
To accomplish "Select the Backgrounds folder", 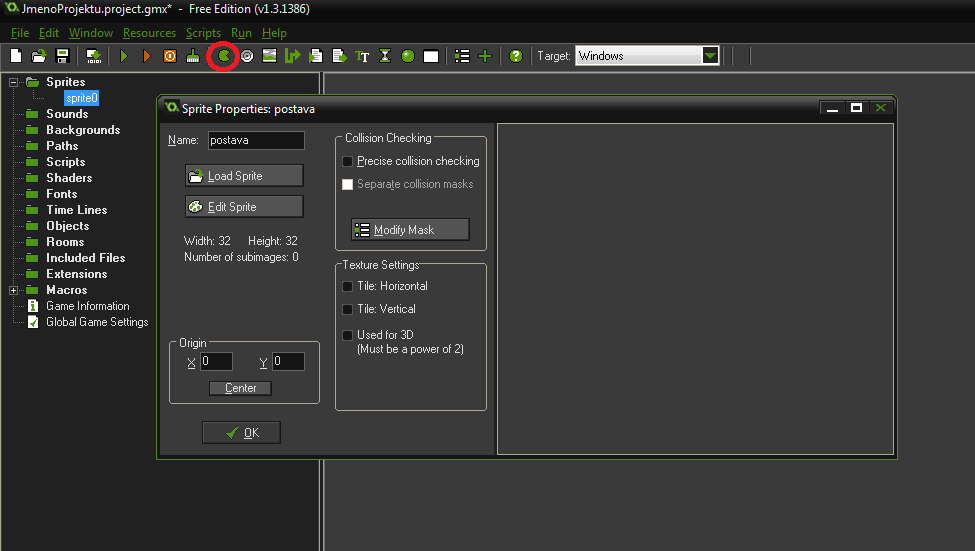I will click(x=83, y=130).
